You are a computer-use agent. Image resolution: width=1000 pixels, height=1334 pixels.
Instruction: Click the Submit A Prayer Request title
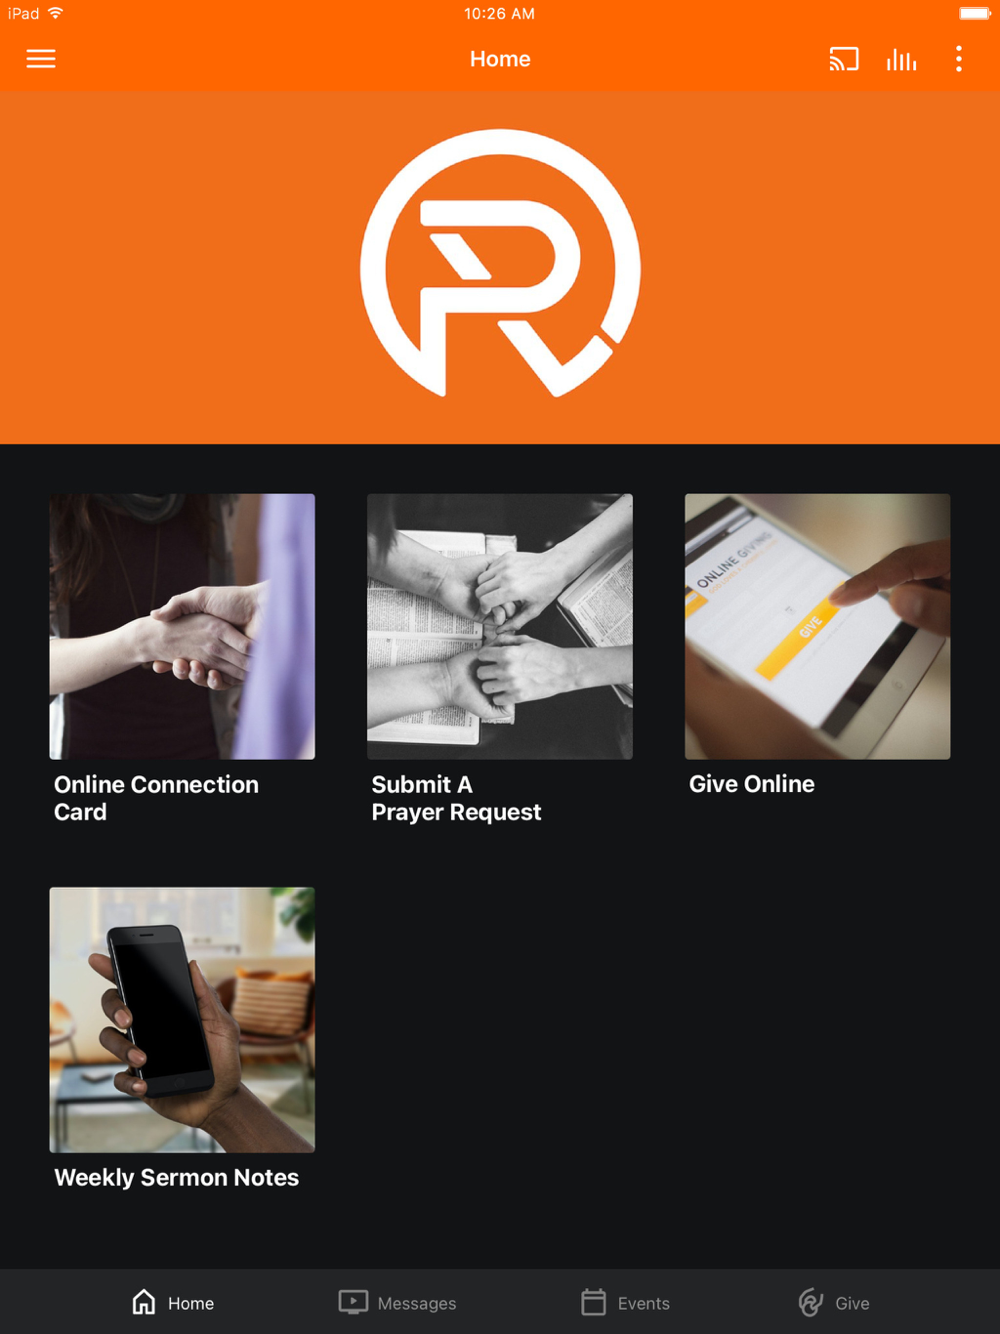point(456,798)
